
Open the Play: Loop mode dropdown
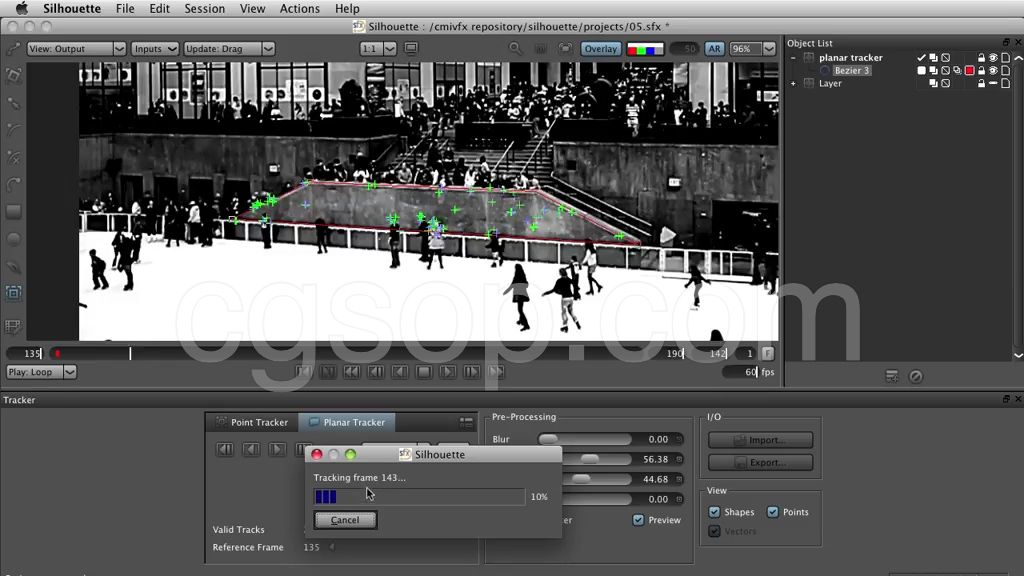41,372
